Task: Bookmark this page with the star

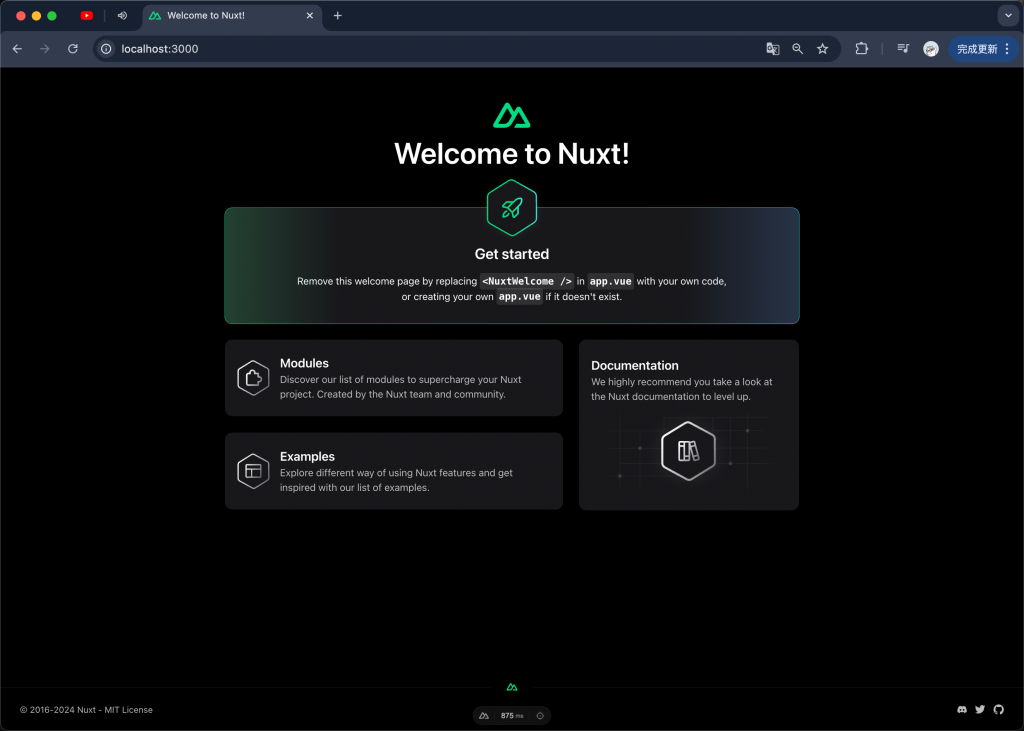Action: point(823,49)
